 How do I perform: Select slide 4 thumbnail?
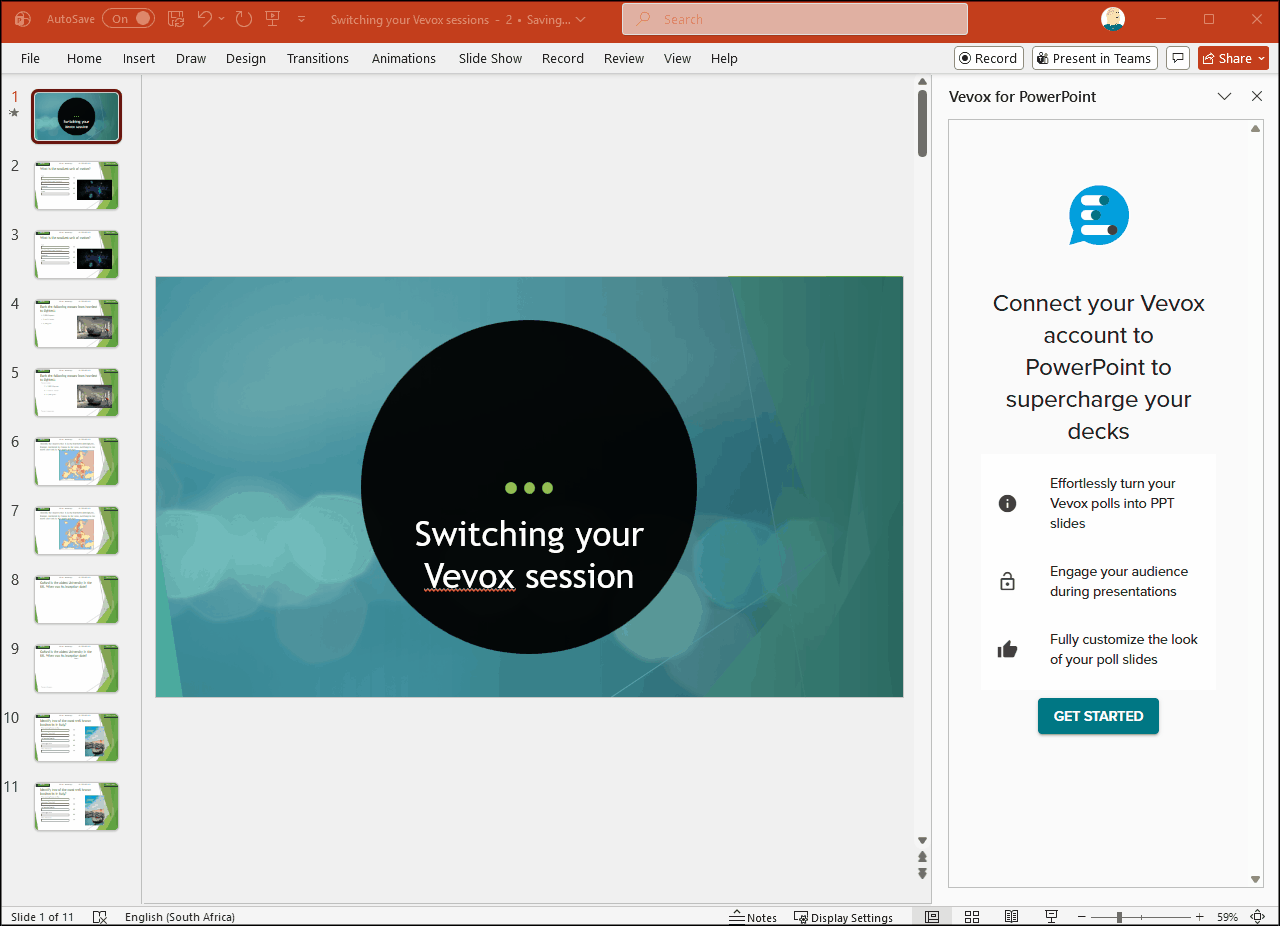[76, 323]
